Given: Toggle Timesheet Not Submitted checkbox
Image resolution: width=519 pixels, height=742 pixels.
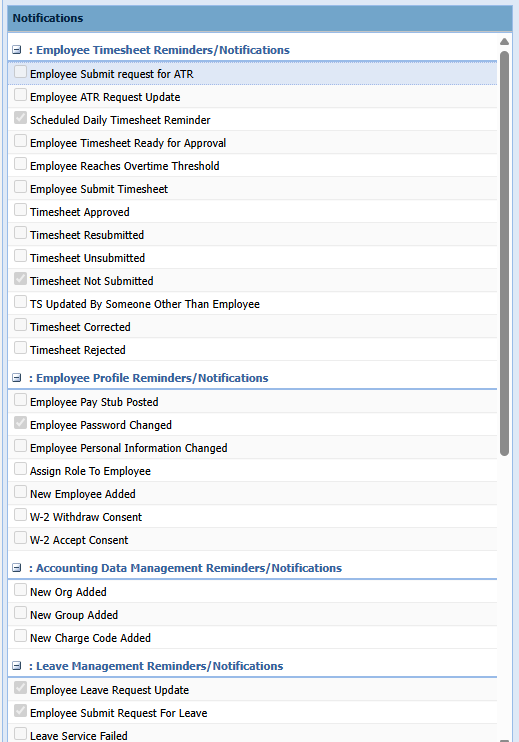Looking at the screenshot, I should [x=20, y=279].
